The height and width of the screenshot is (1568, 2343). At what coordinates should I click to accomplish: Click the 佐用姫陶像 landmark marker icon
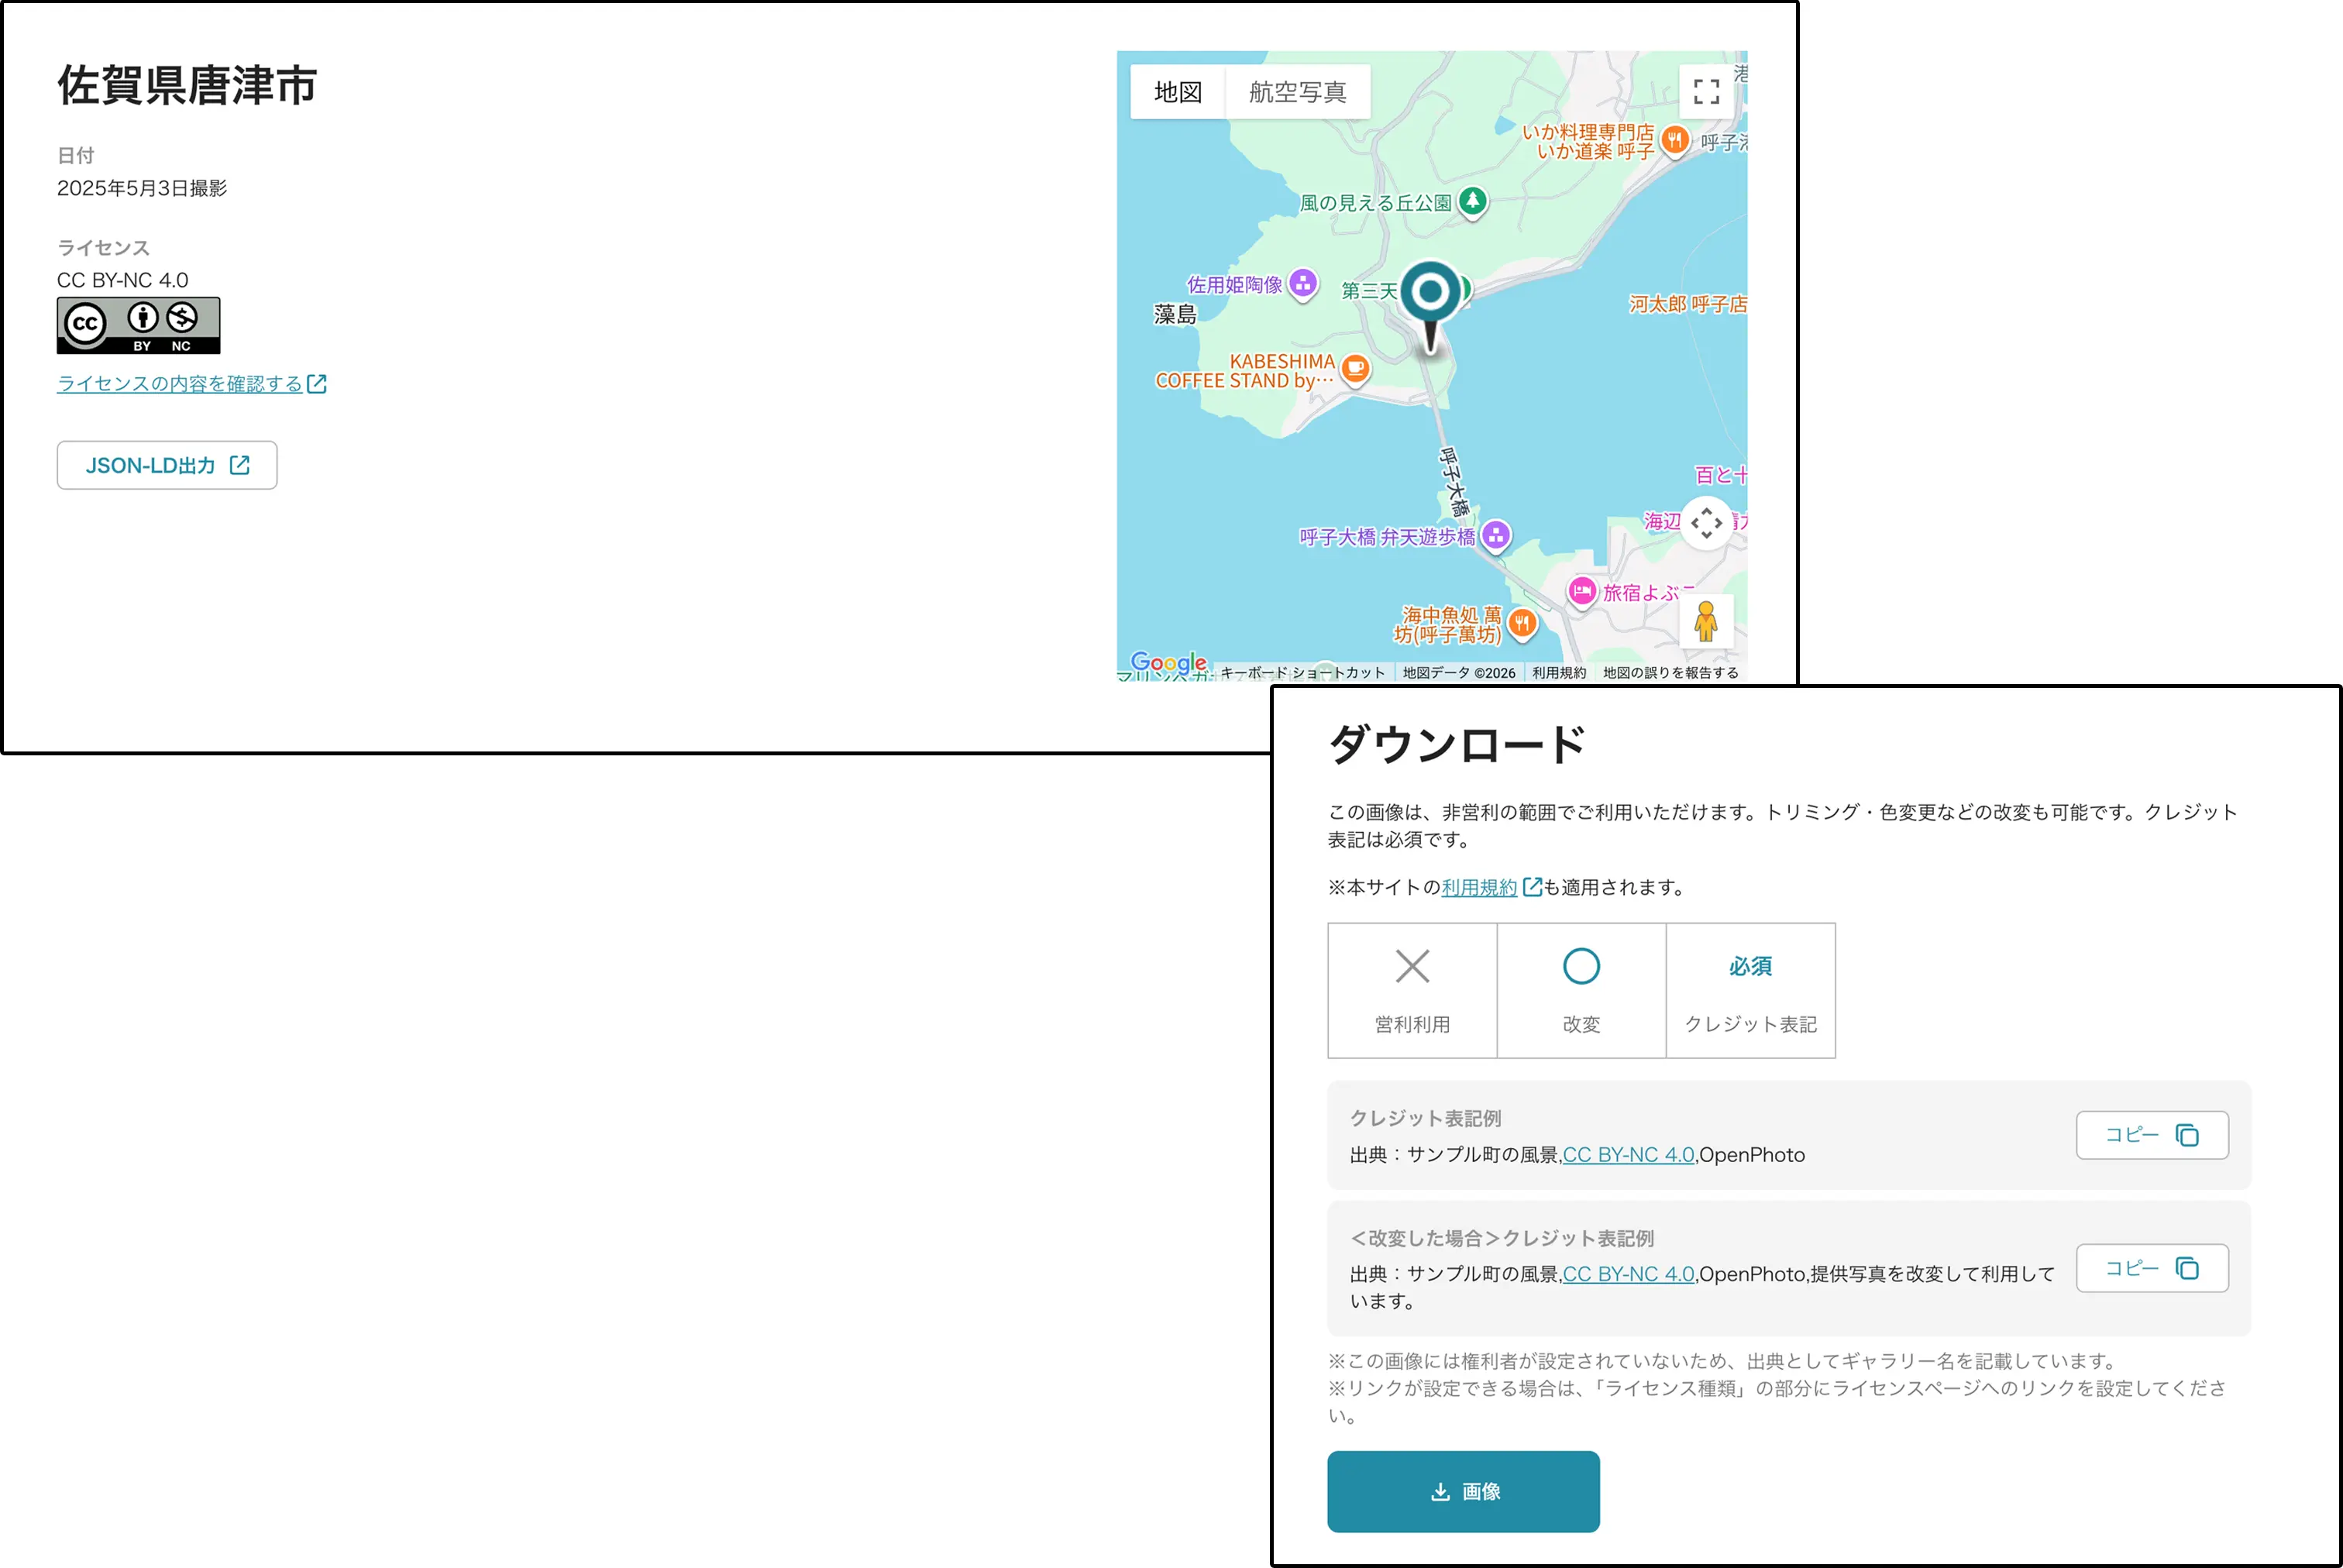(x=1302, y=284)
